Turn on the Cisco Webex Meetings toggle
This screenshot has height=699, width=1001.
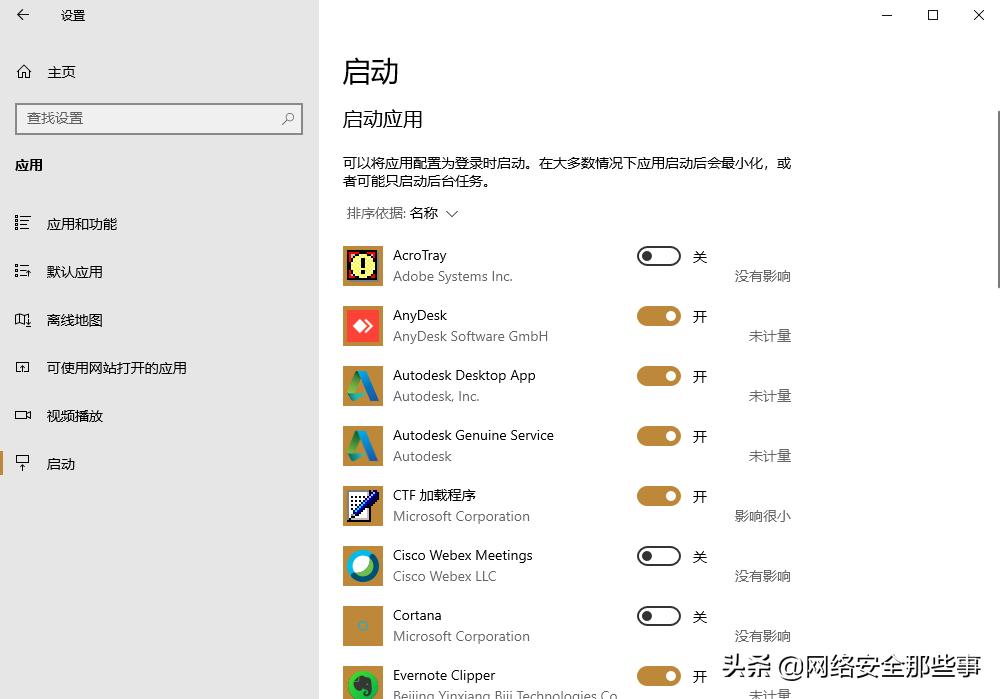click(657, 556)
